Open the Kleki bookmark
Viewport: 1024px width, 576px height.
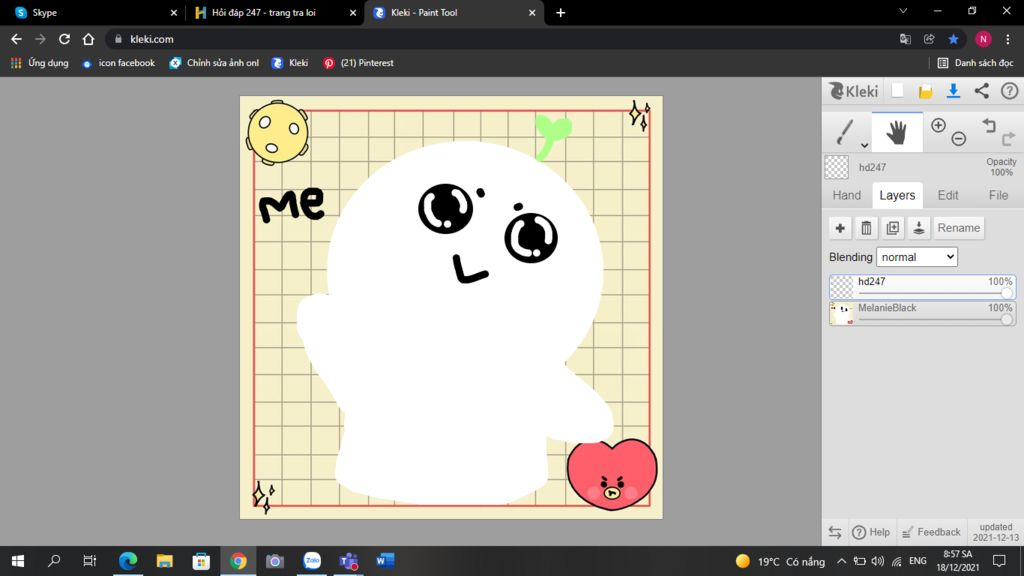(290, 63)
